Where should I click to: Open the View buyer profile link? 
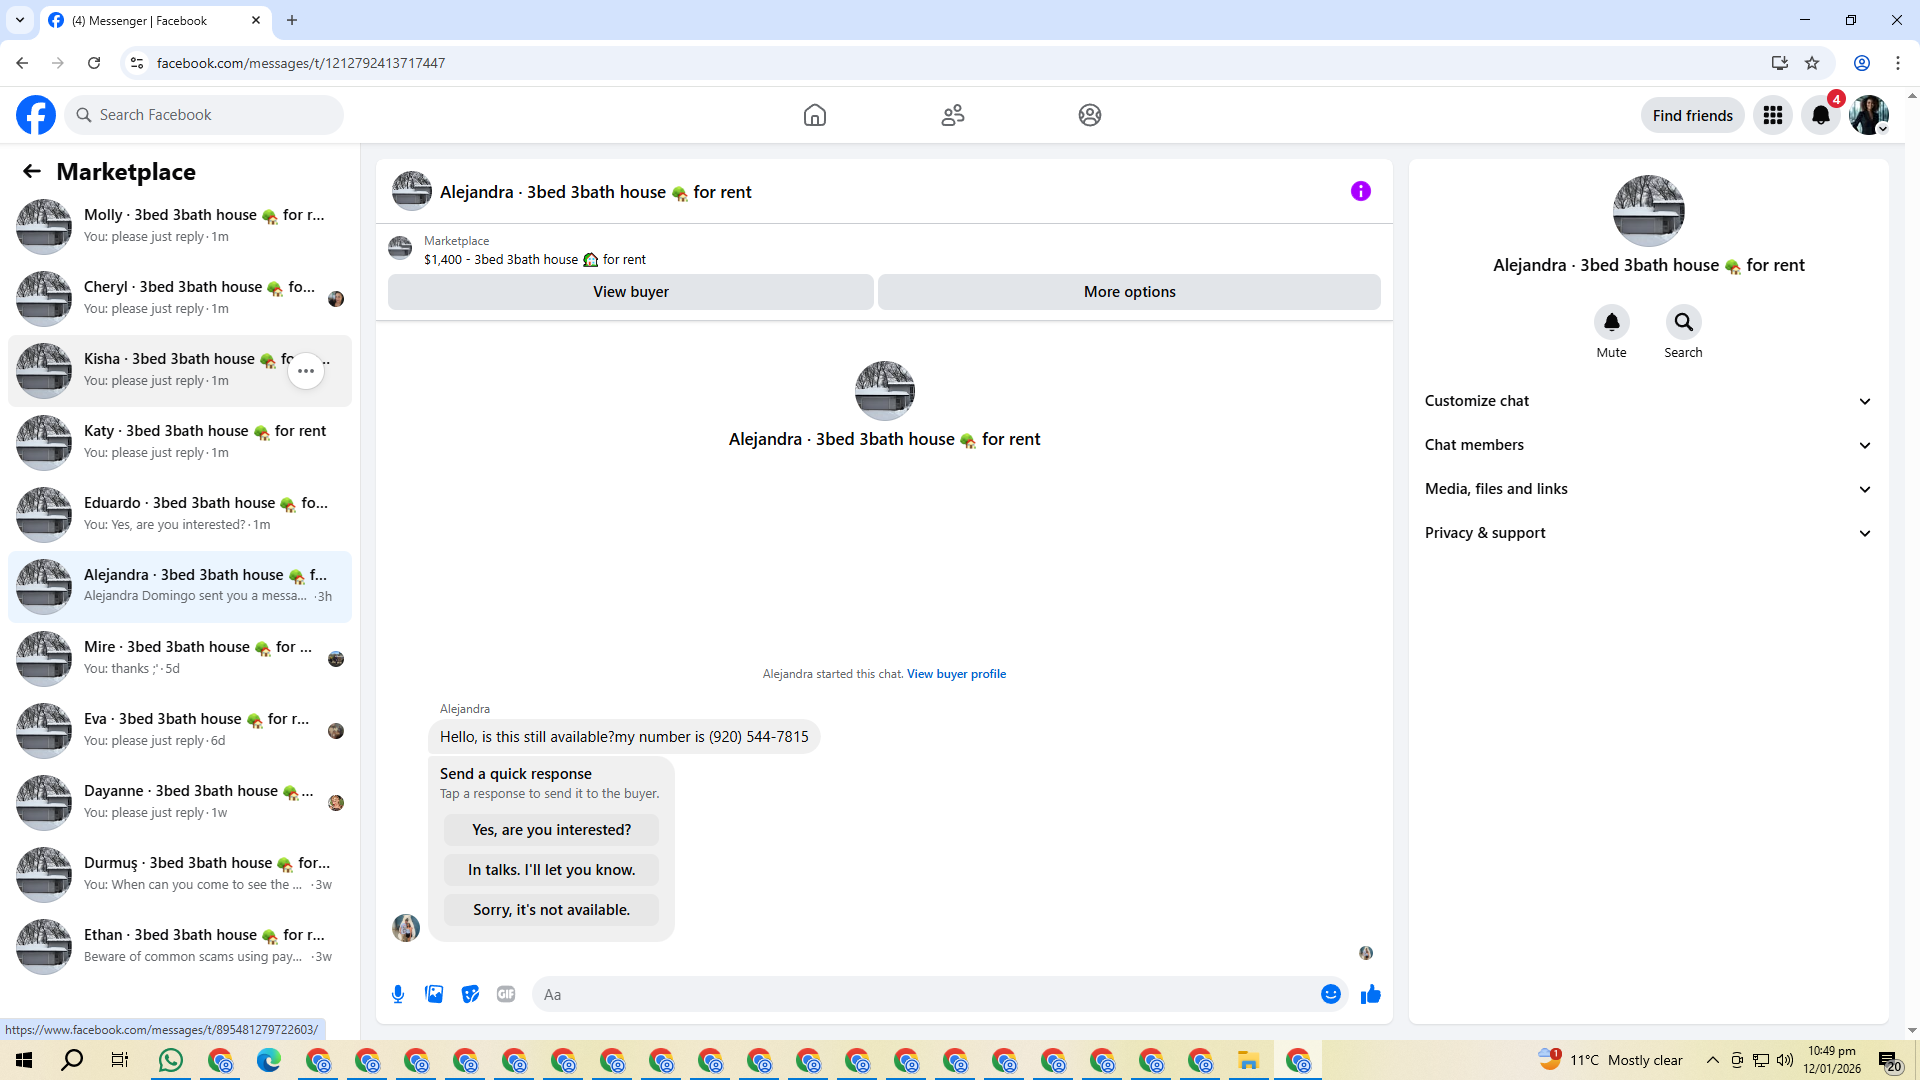[956, 674]
